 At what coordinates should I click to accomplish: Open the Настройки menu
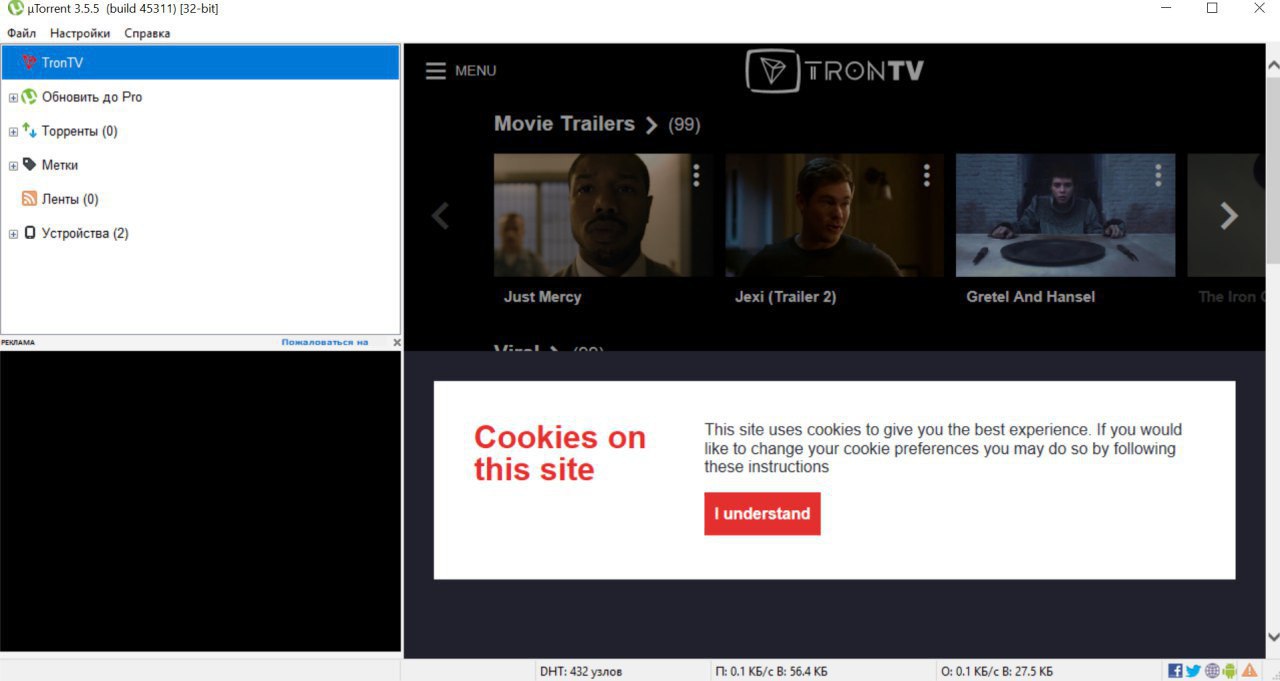80,33
